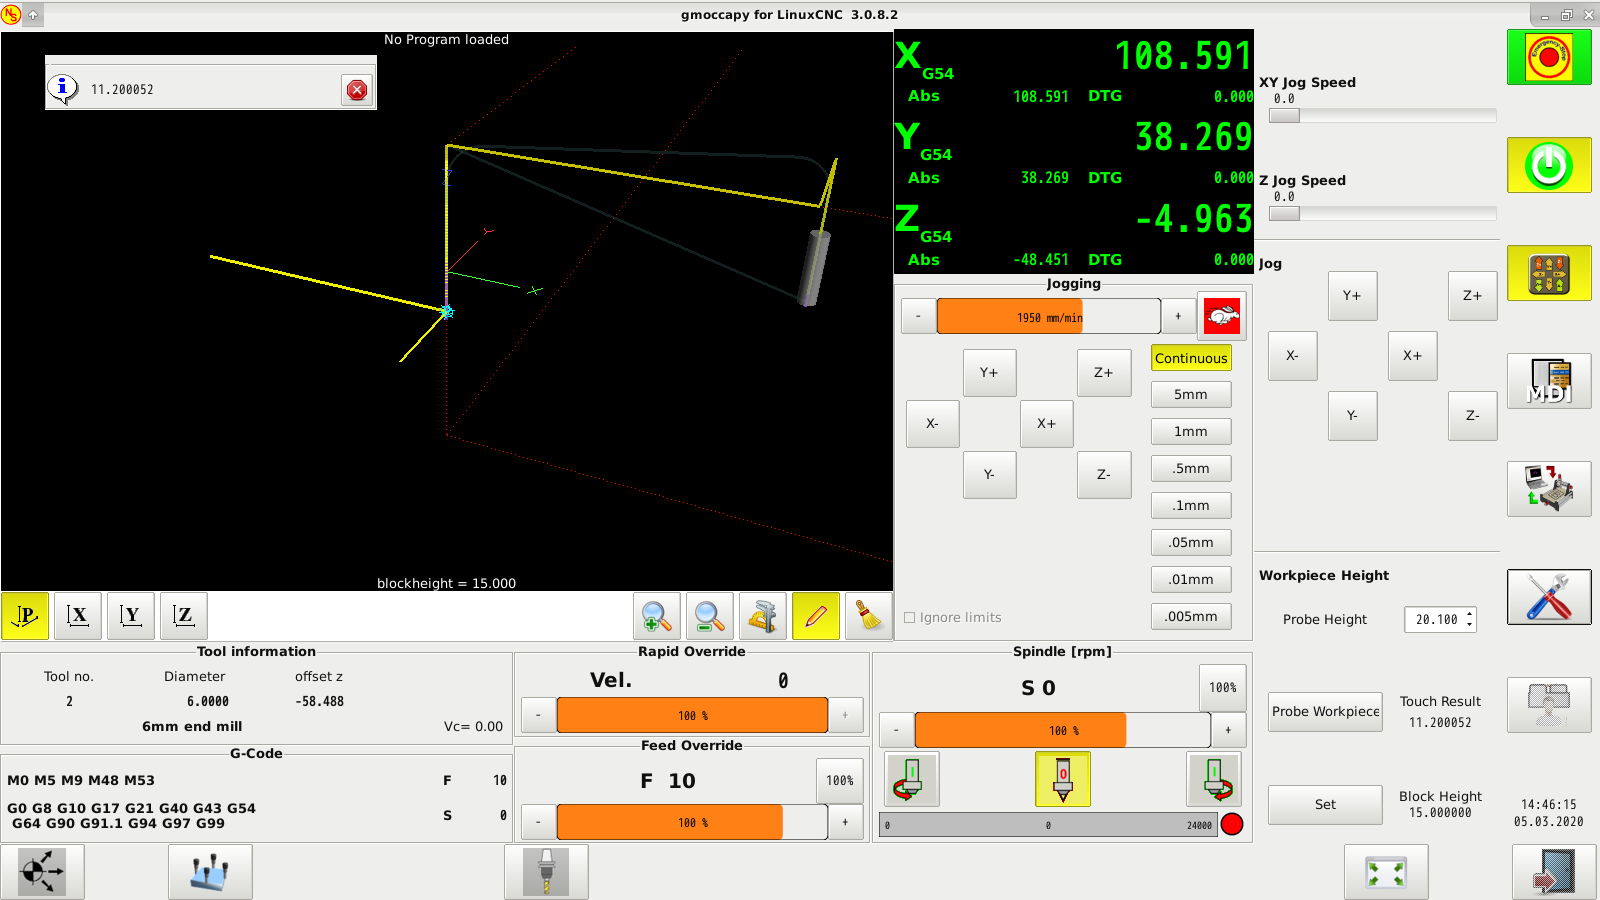The height and width of the screenshot is (900, 1600).
Task: Click the 1950 mm/min jog bar
Action: tap(1048, 317)
